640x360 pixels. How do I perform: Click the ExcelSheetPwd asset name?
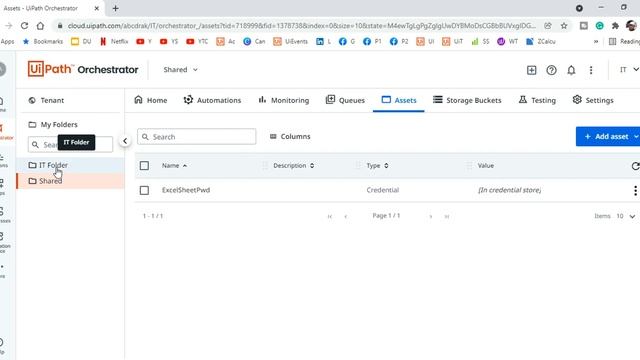(x=186, y=190)
